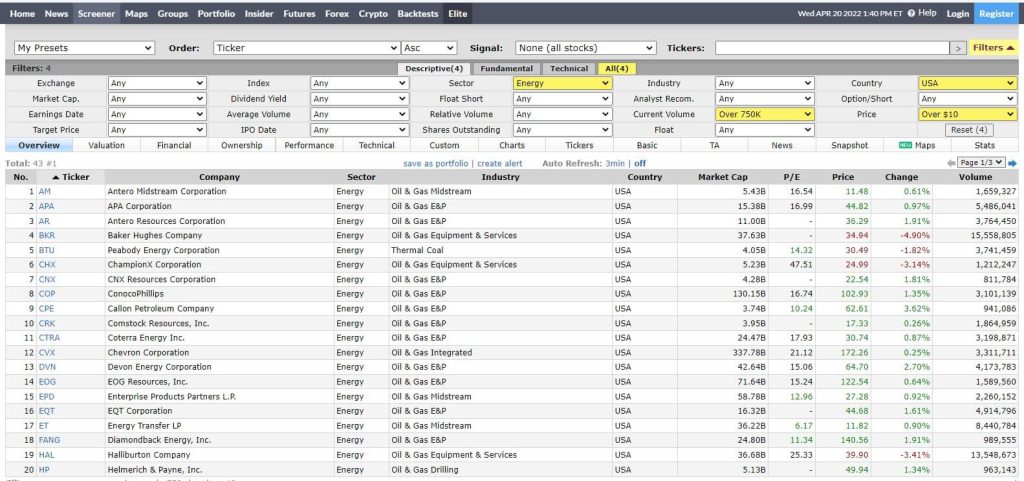The height and width of the screenshot is (481, 1024).
Task: Click Thermal Coal industry cell
Action: coord(417,250)
